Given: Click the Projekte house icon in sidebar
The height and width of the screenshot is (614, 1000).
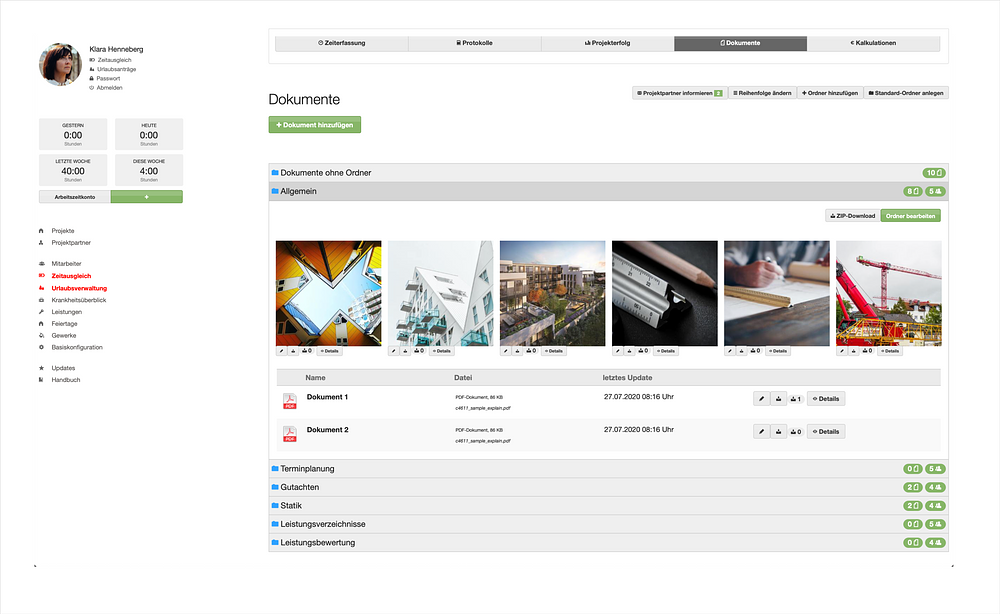Looking at the screenshot, I should [x=41, y=231].
